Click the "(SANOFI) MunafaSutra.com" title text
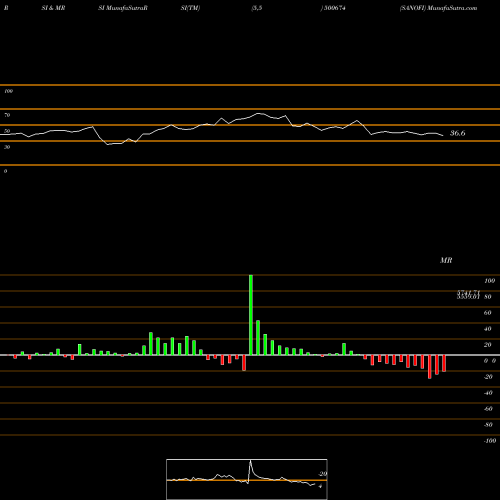This screenshot has height=500, width=500. pos(438,8)
